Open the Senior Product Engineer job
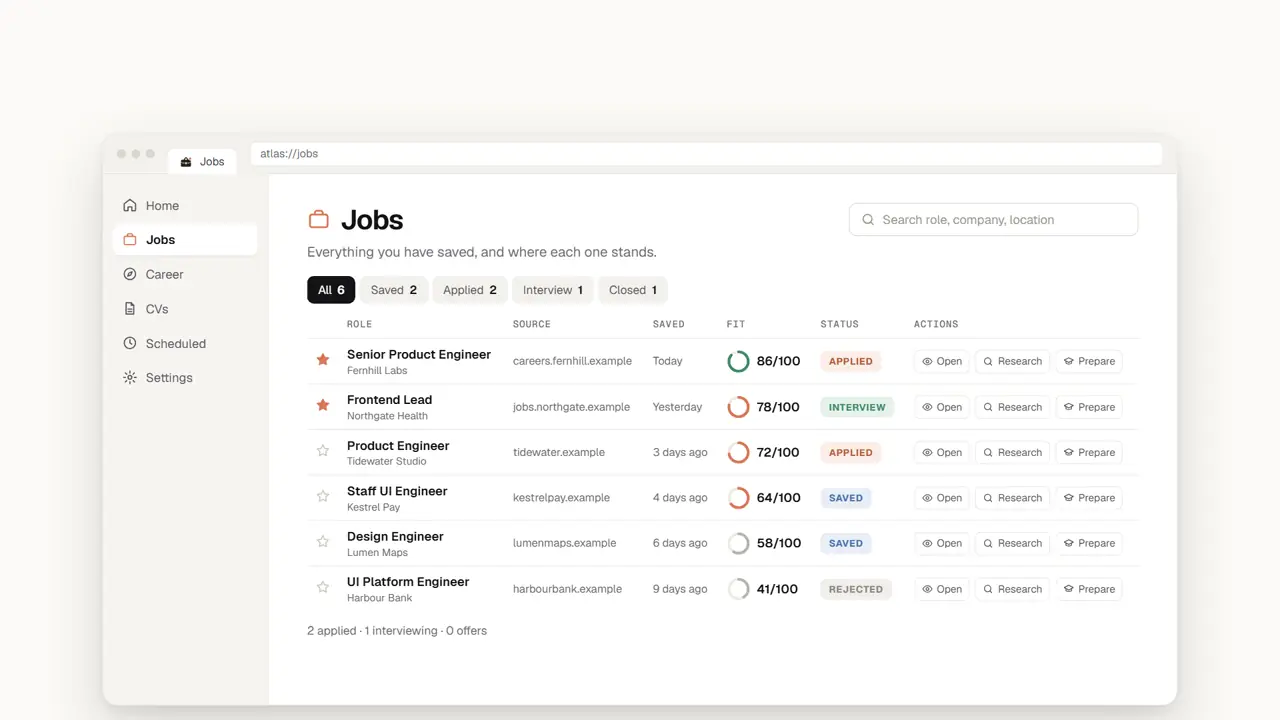 coord(942,362)
